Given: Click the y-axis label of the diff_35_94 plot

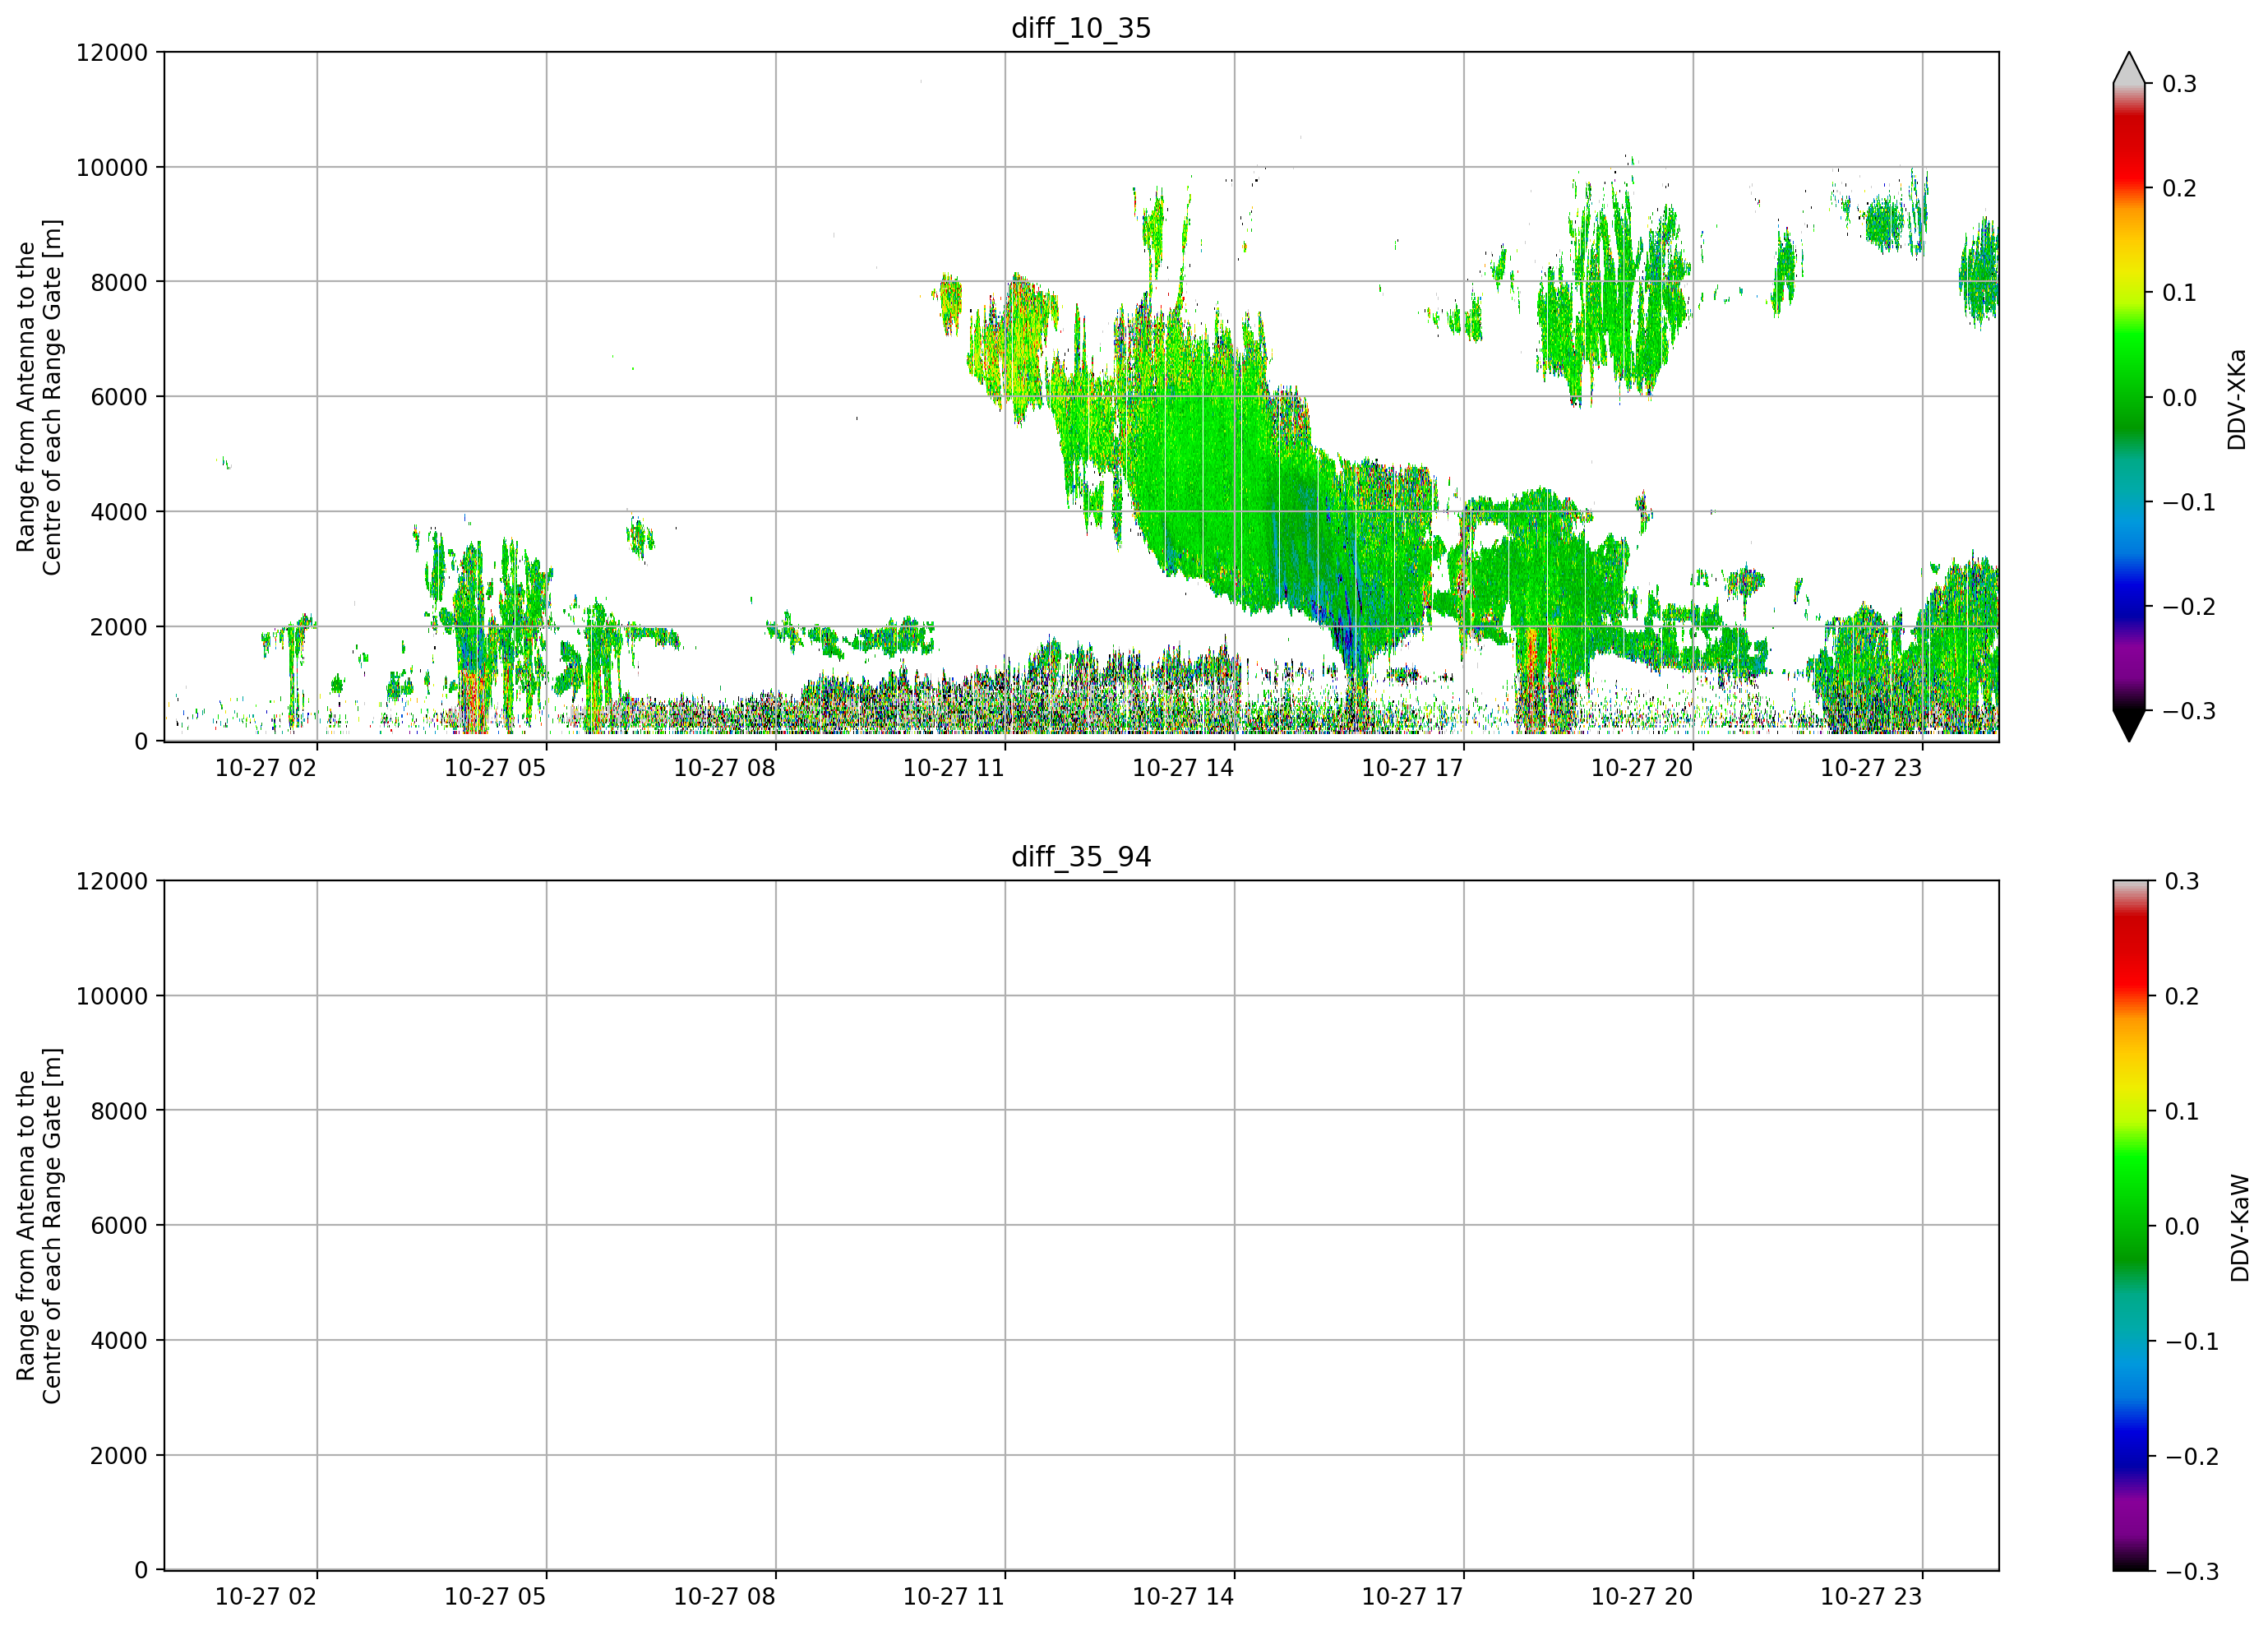Looking at the screenshot, I should pyautogui.click(x=39, y=1226).
